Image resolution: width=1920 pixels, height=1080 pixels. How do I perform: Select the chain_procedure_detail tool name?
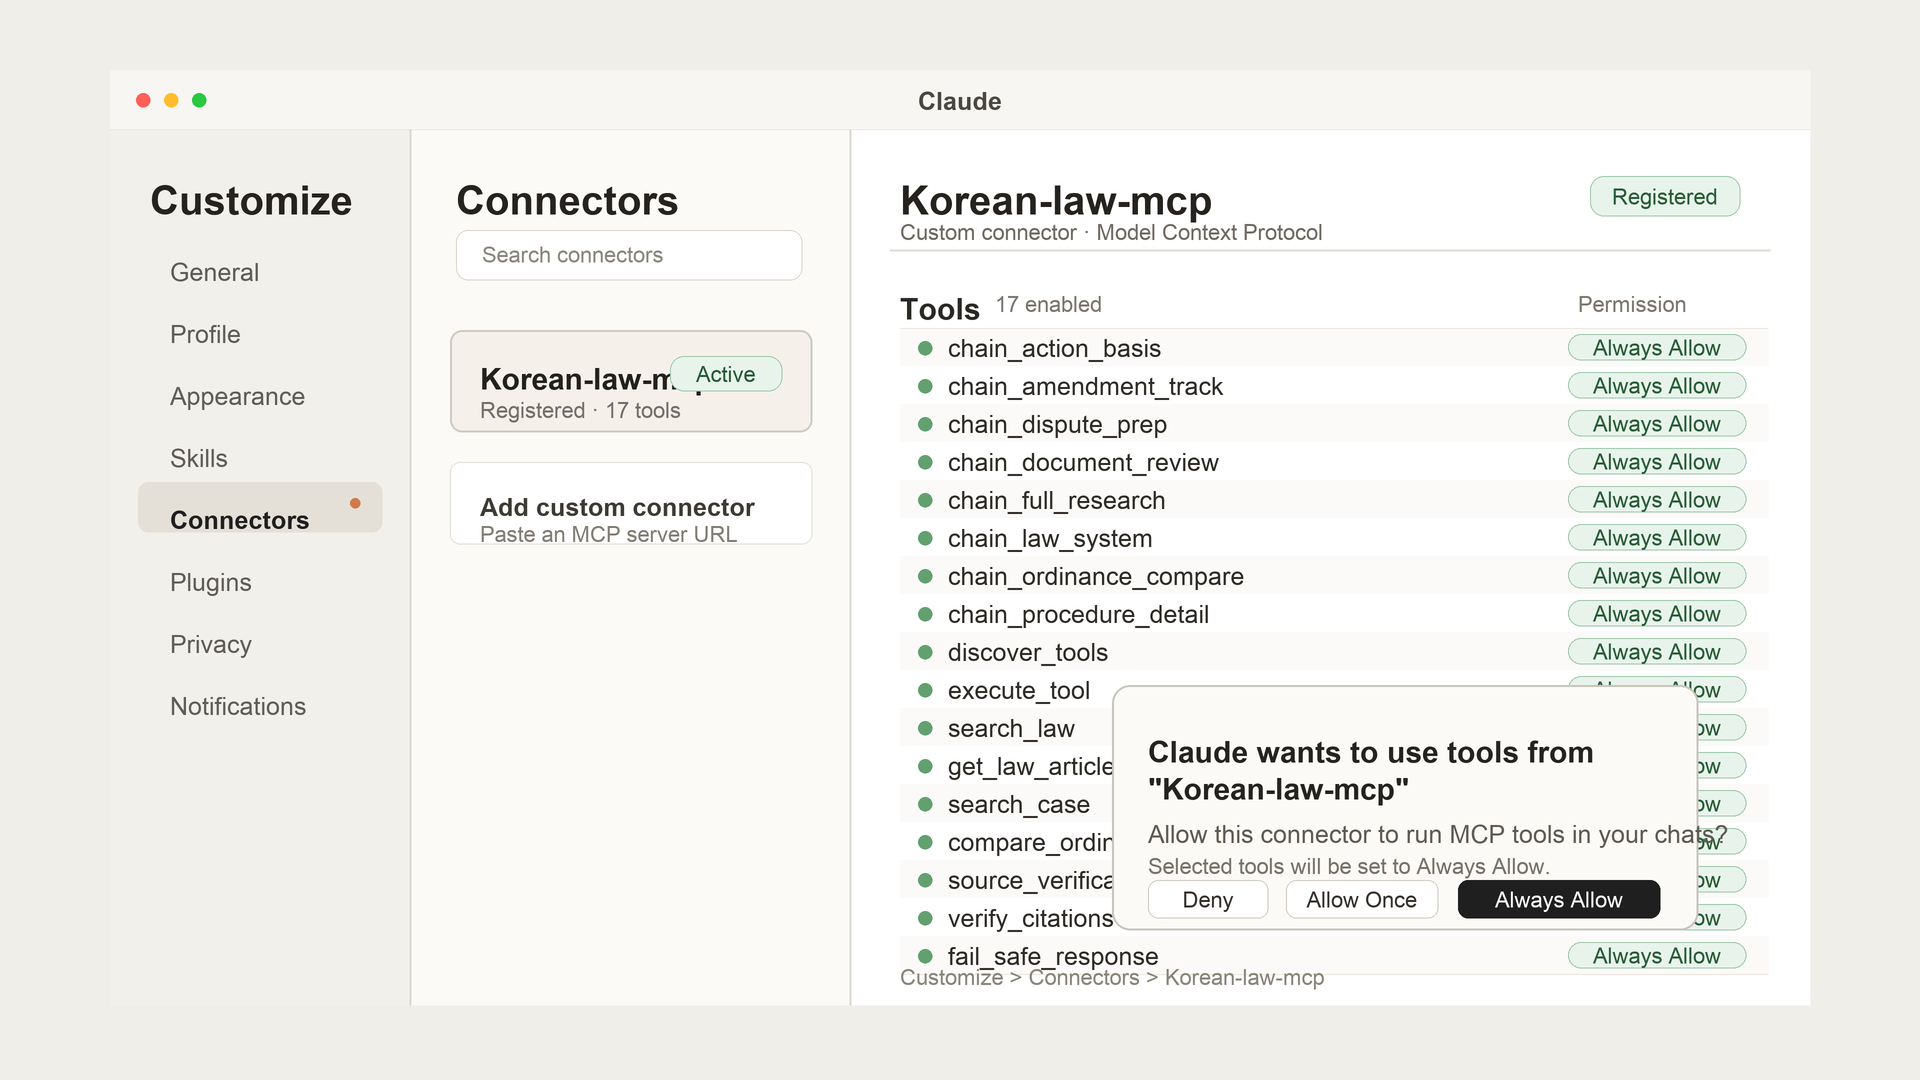1078,614
